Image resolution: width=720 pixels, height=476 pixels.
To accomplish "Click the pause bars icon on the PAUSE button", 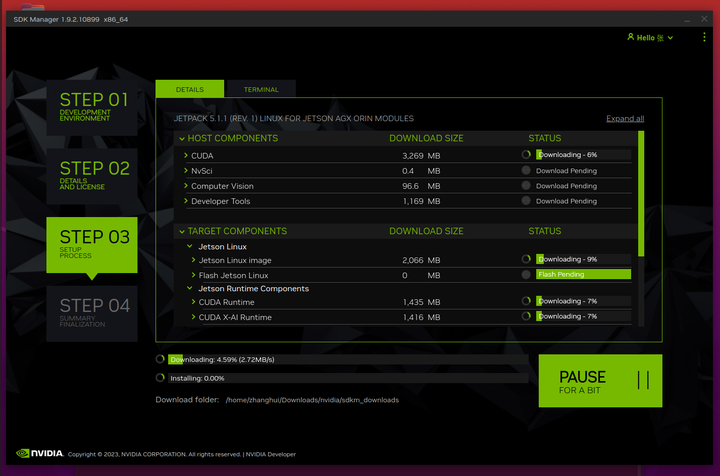I will pyautogui.click(x=643, y=380).
